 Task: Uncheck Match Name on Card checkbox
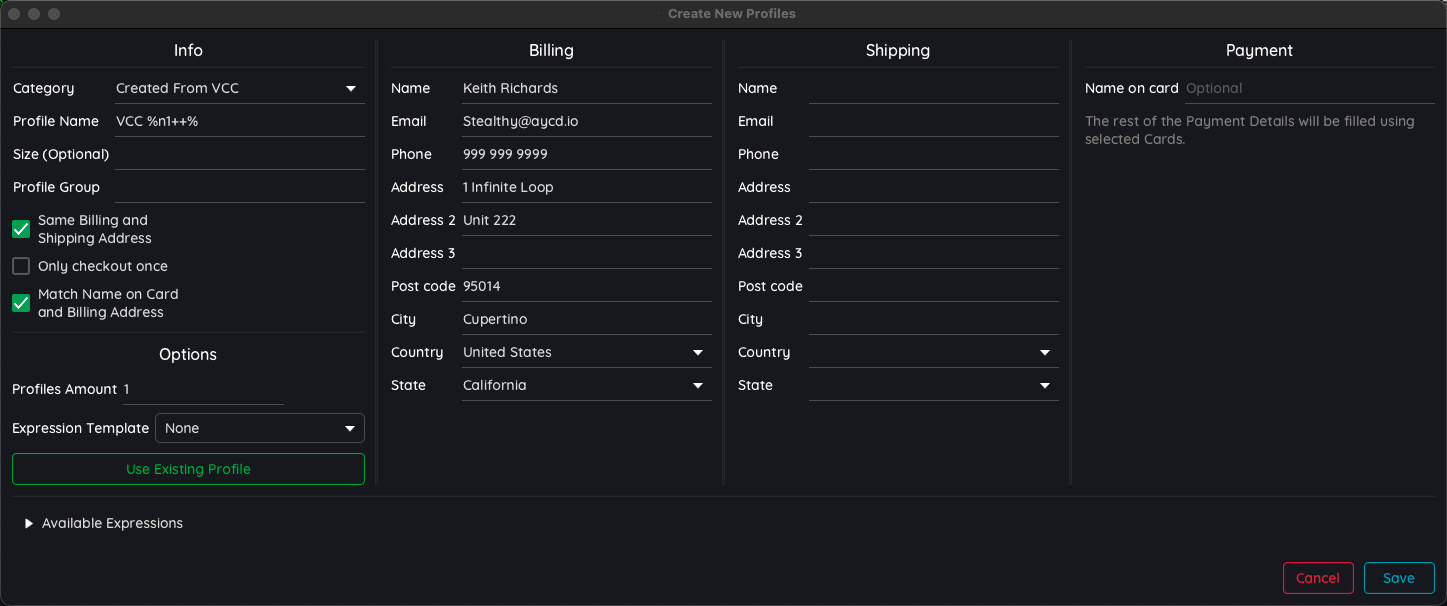[21, 303]
